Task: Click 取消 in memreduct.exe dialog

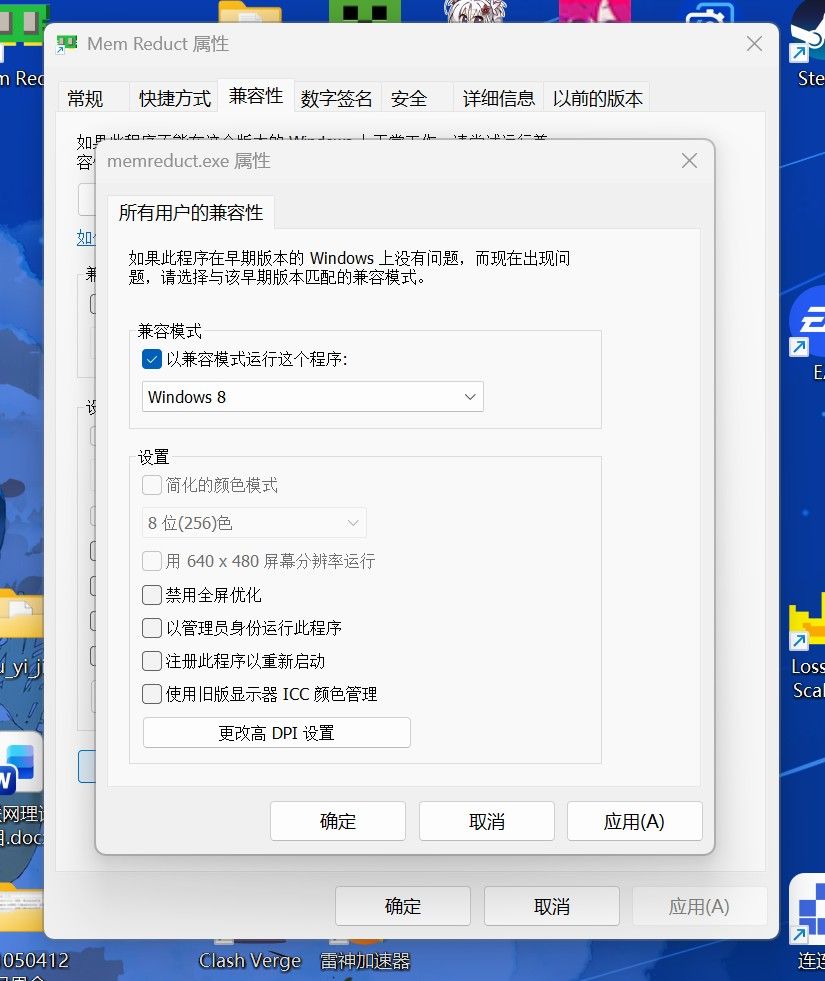Action: tap(487, 821)
